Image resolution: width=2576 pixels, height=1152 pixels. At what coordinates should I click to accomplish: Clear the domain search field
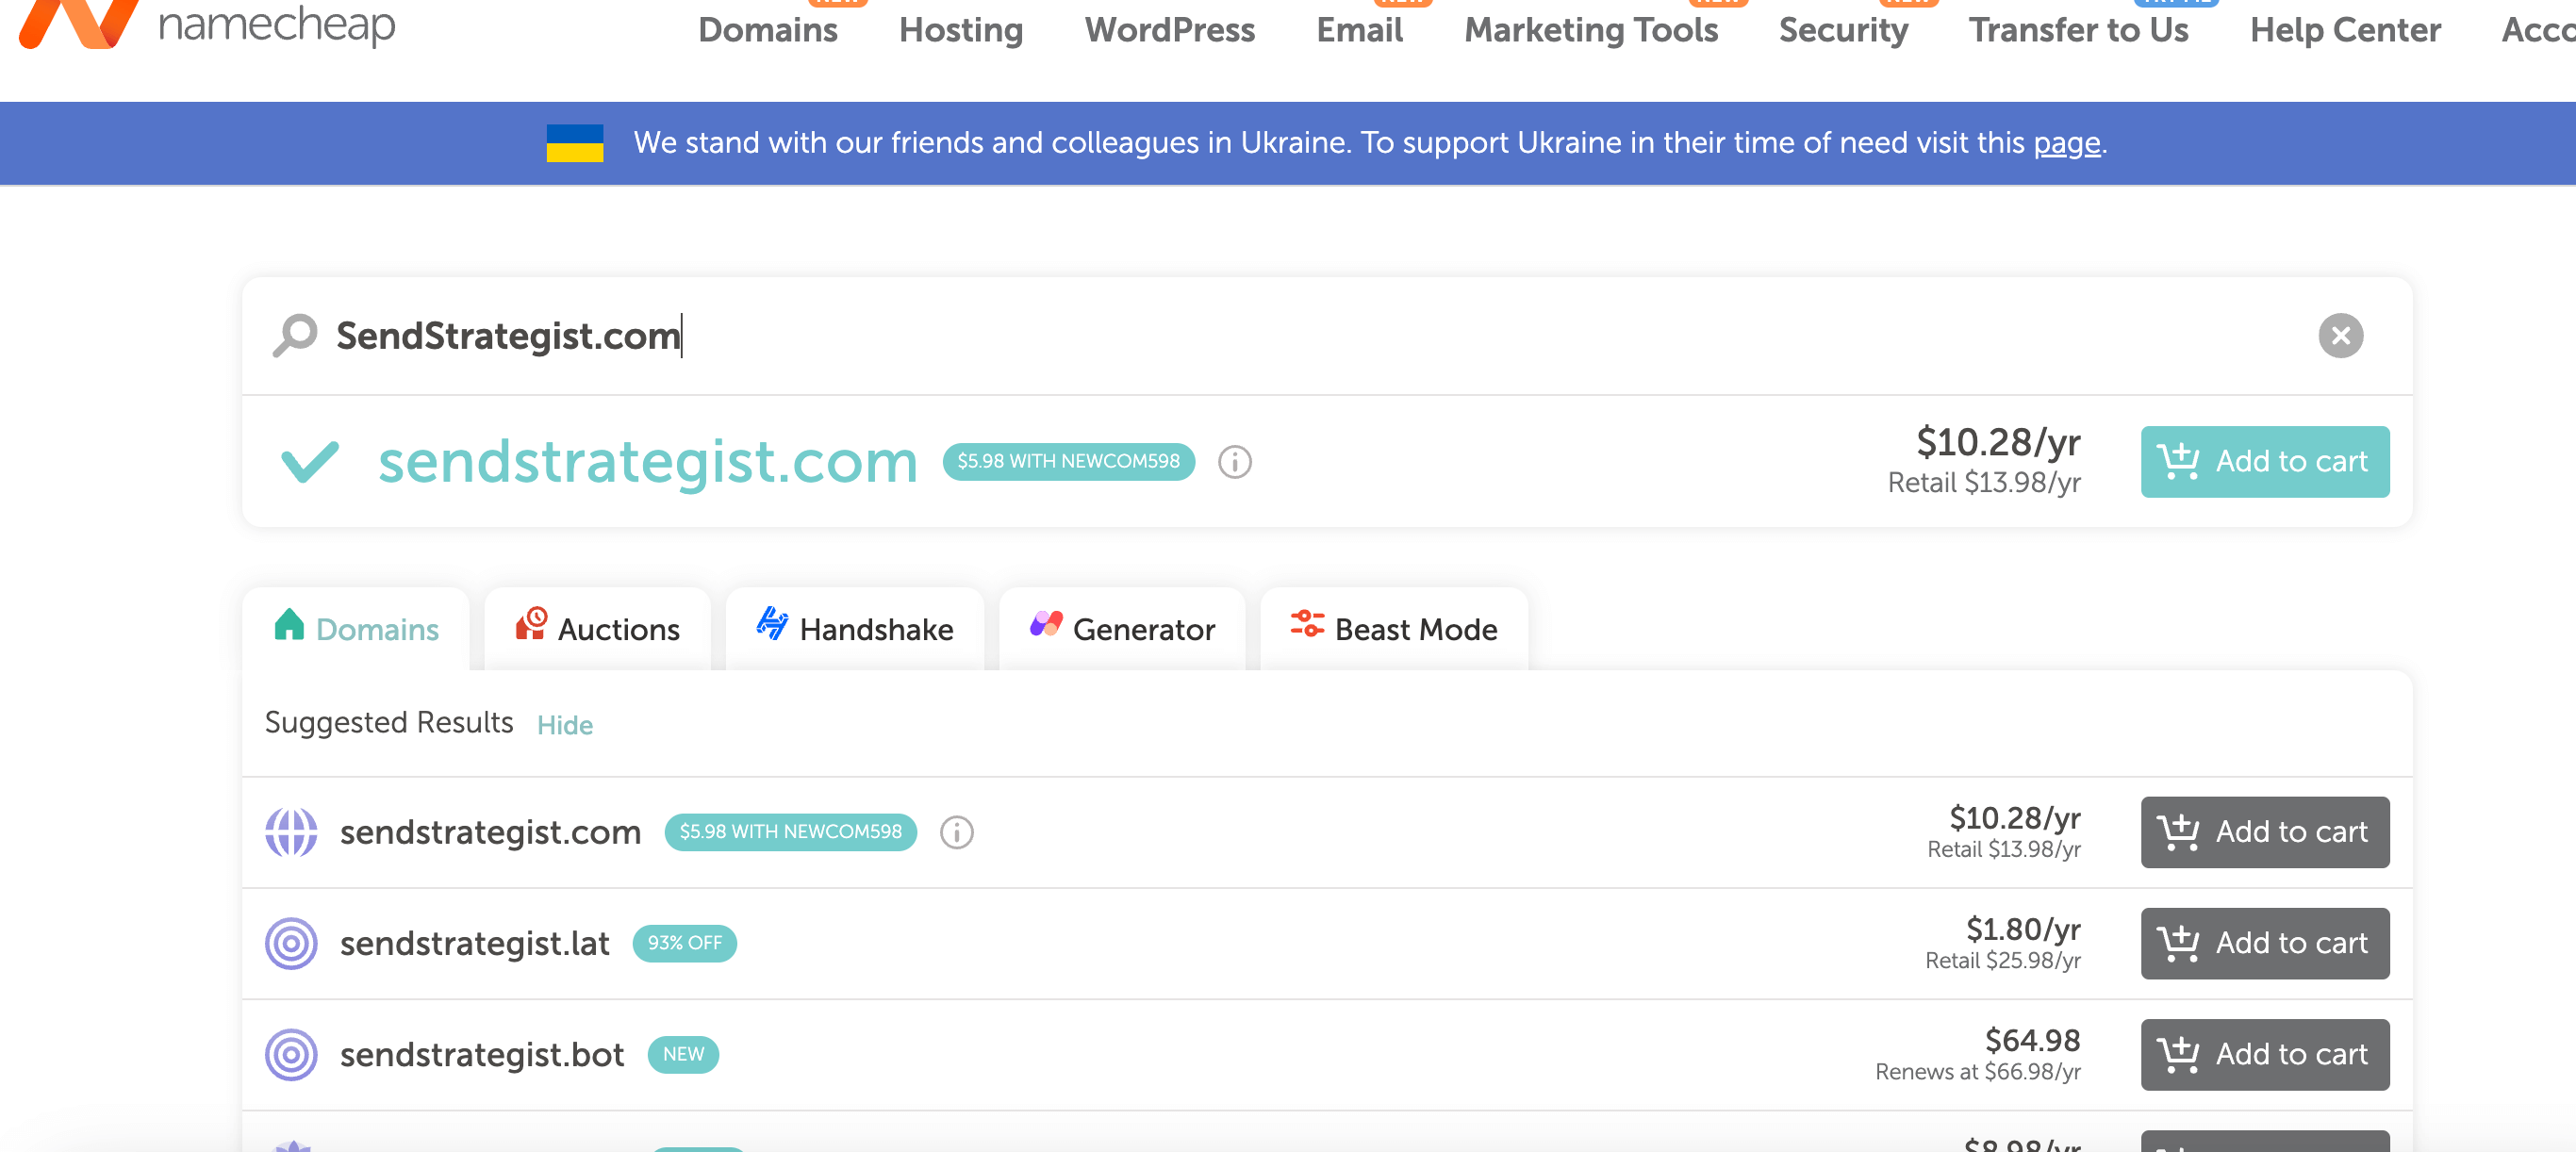click(2340, 336)
